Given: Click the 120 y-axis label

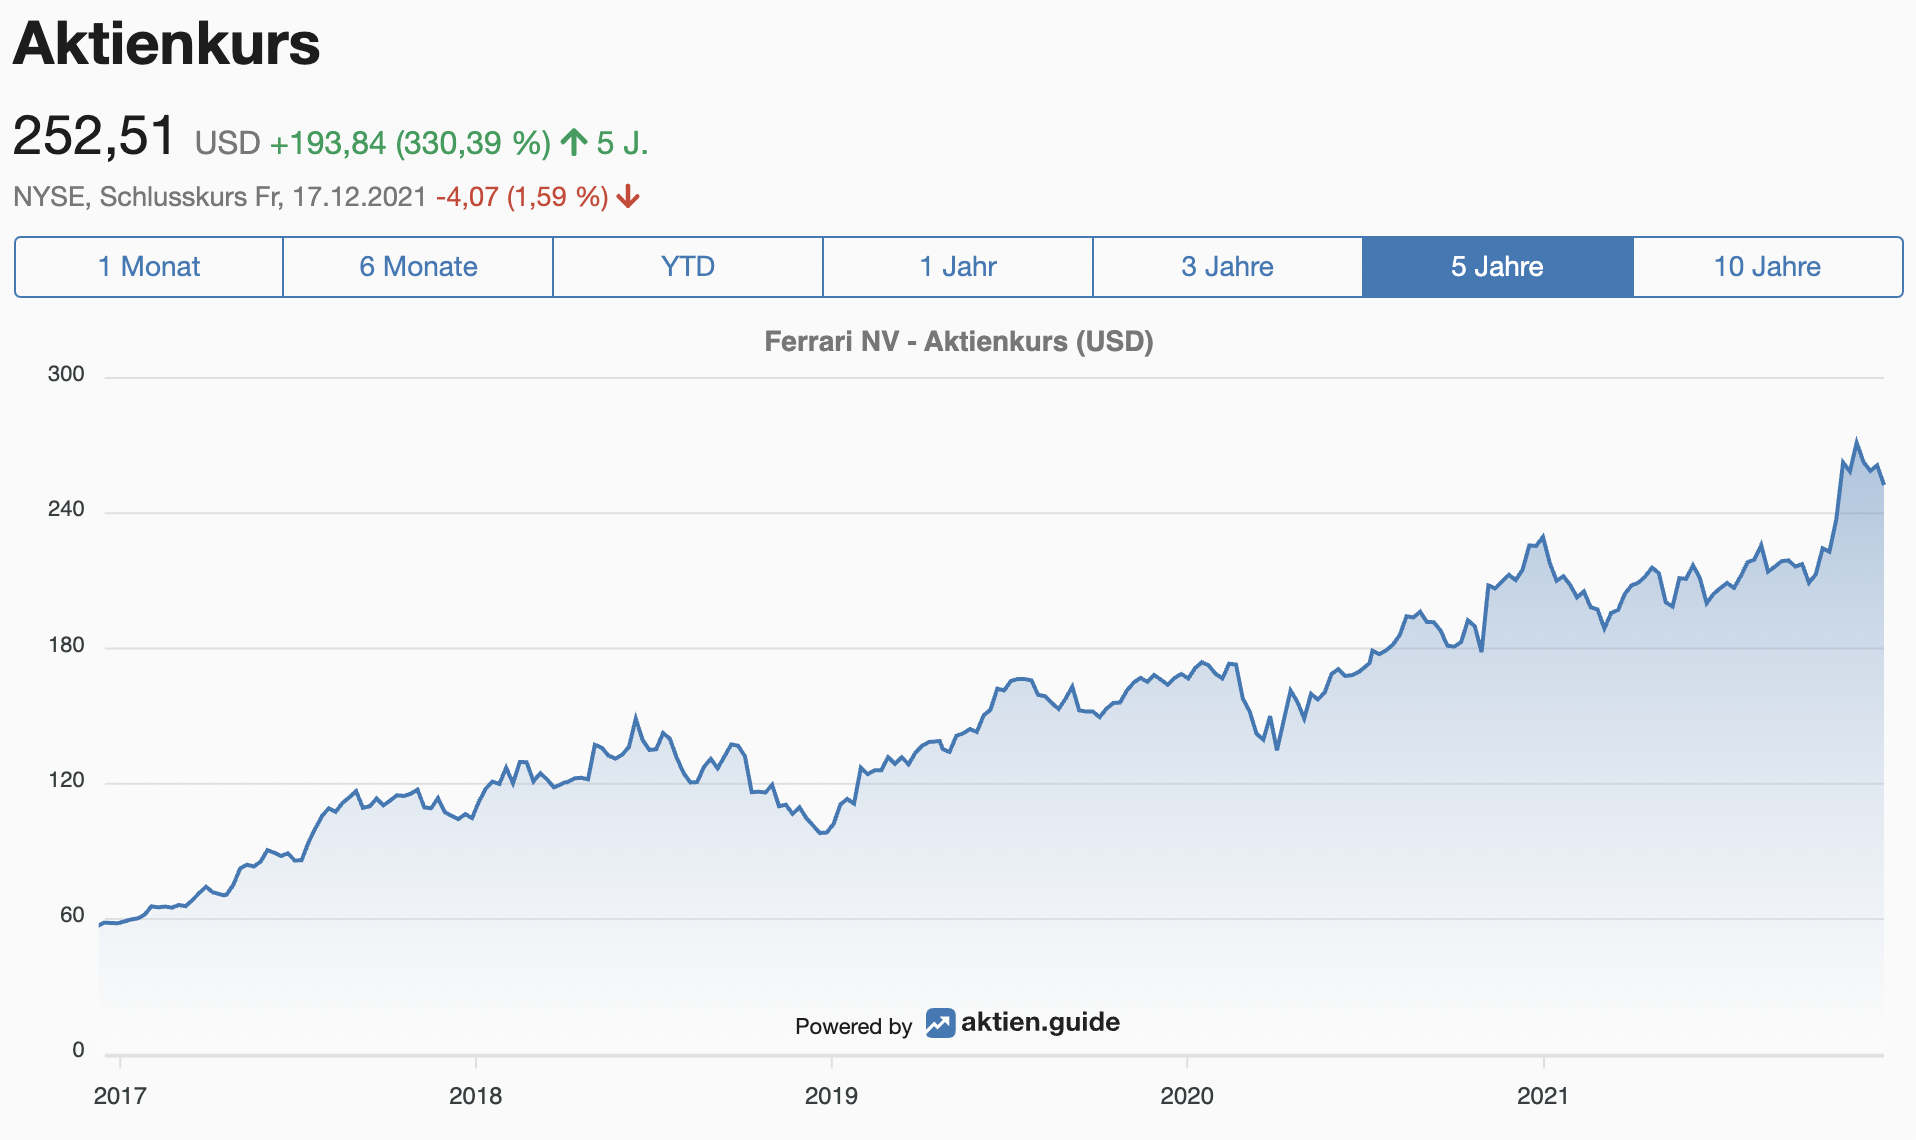Looking at the screenshot, I should pyautogui.click(x=66, y=780).
